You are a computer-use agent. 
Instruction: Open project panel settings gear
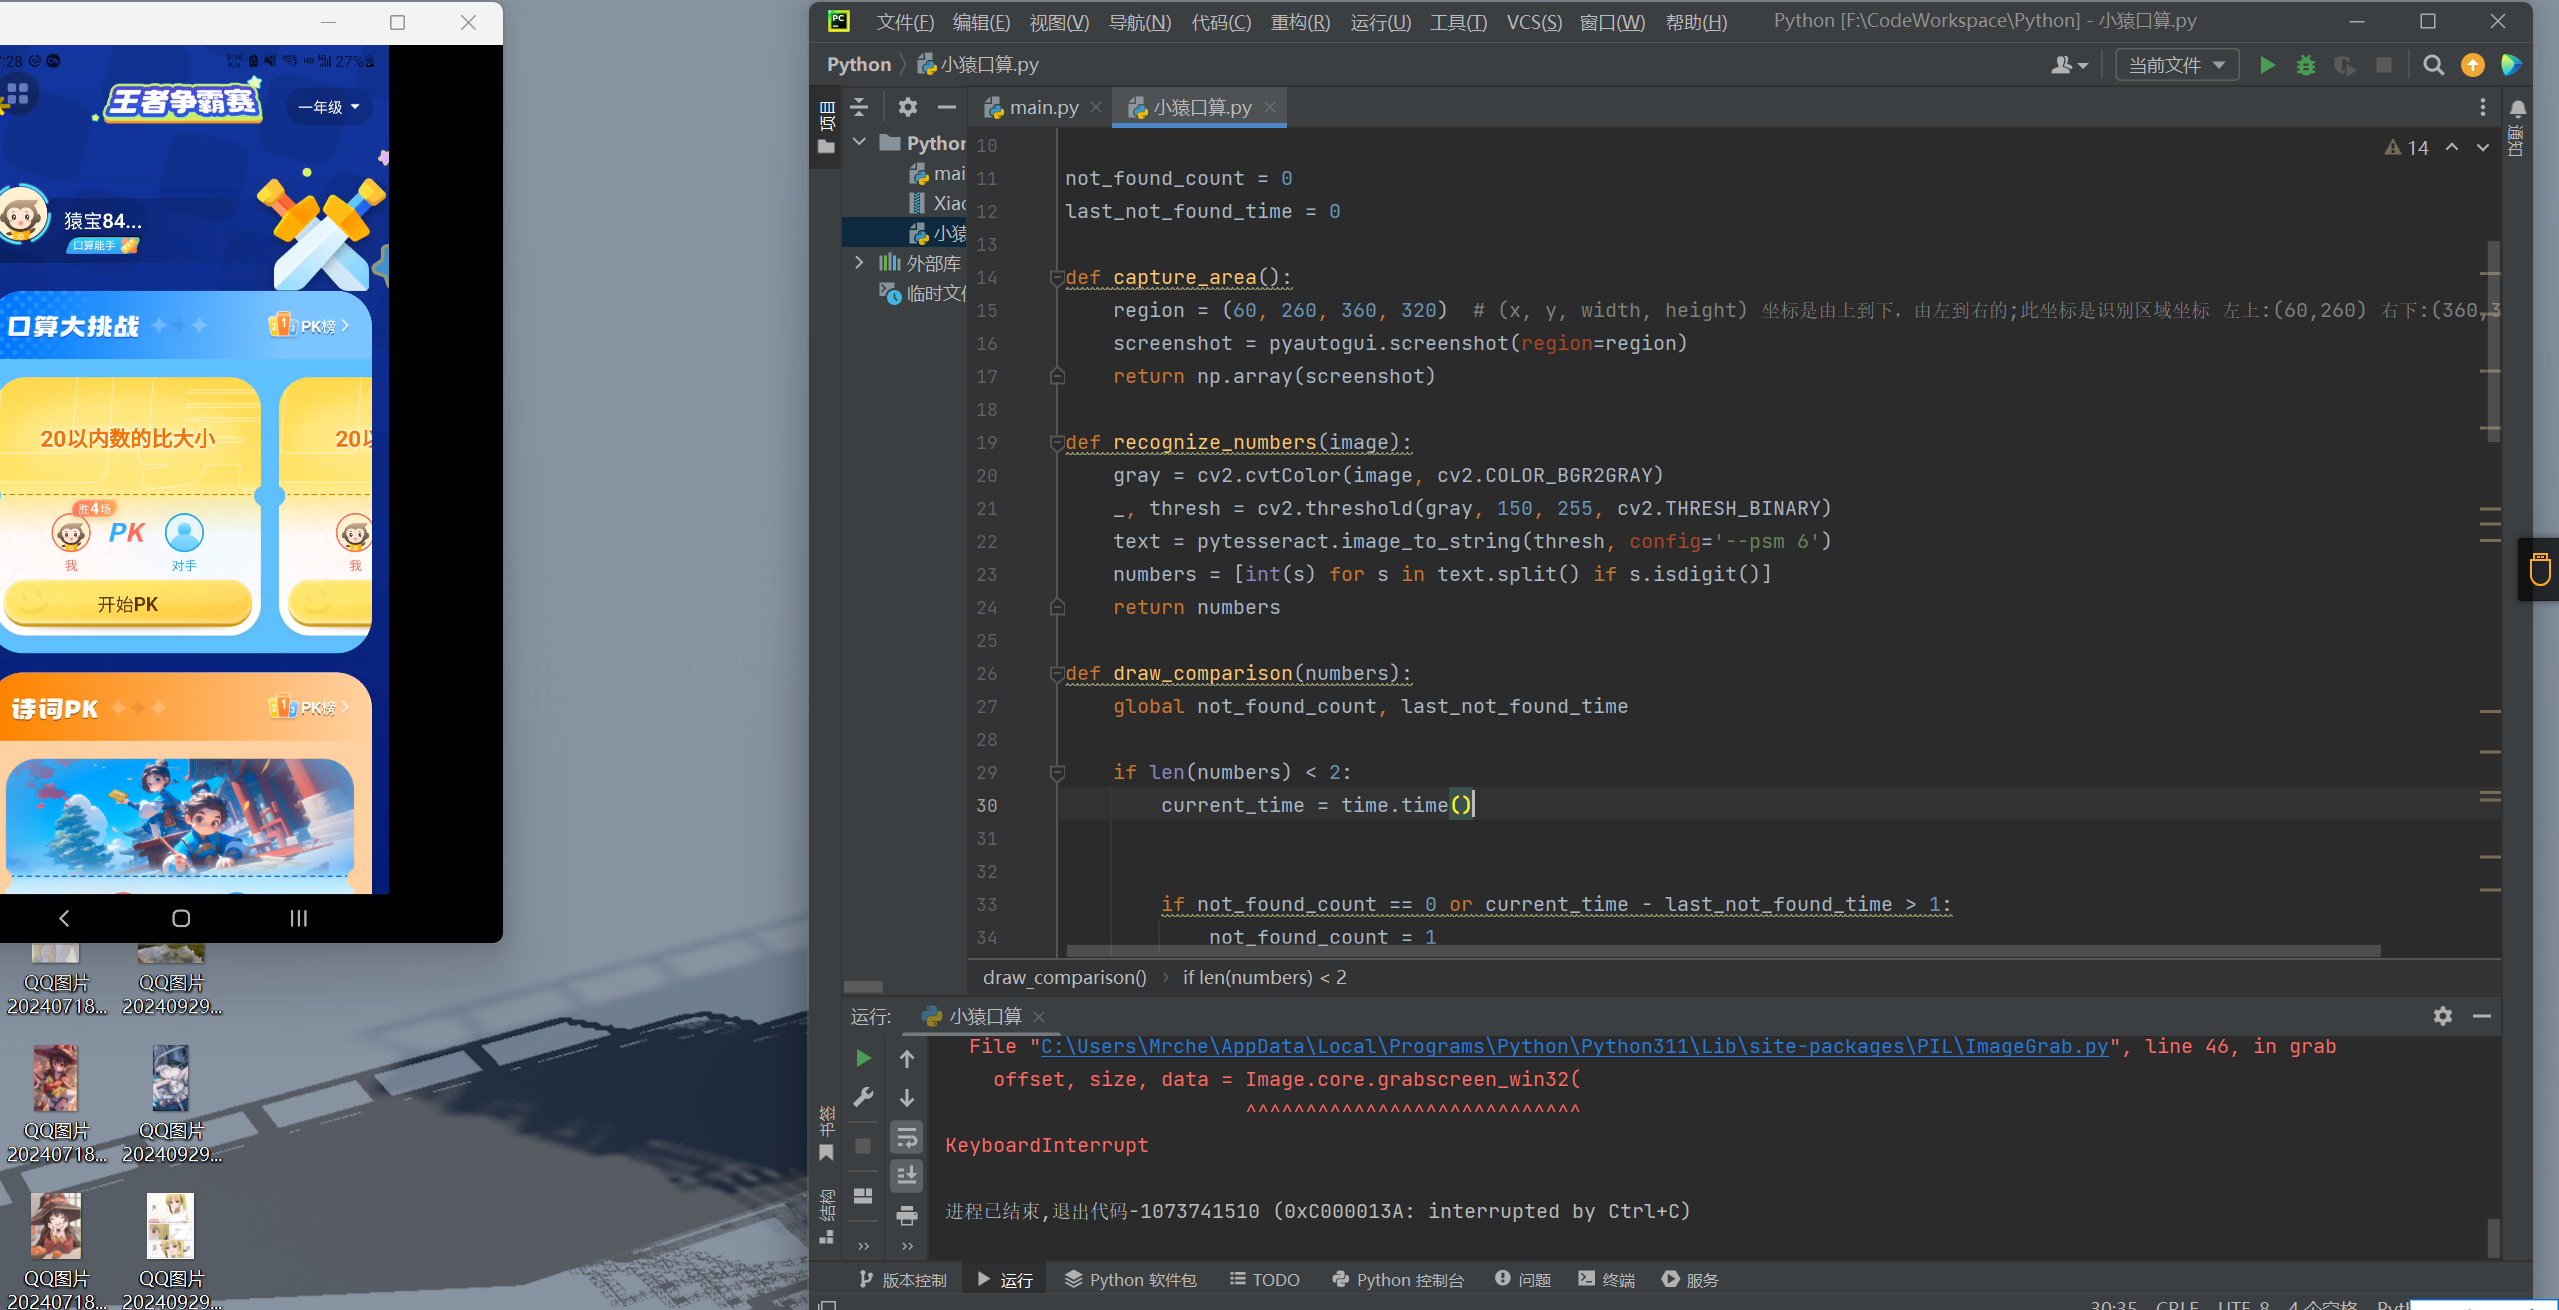pos(907,107)
